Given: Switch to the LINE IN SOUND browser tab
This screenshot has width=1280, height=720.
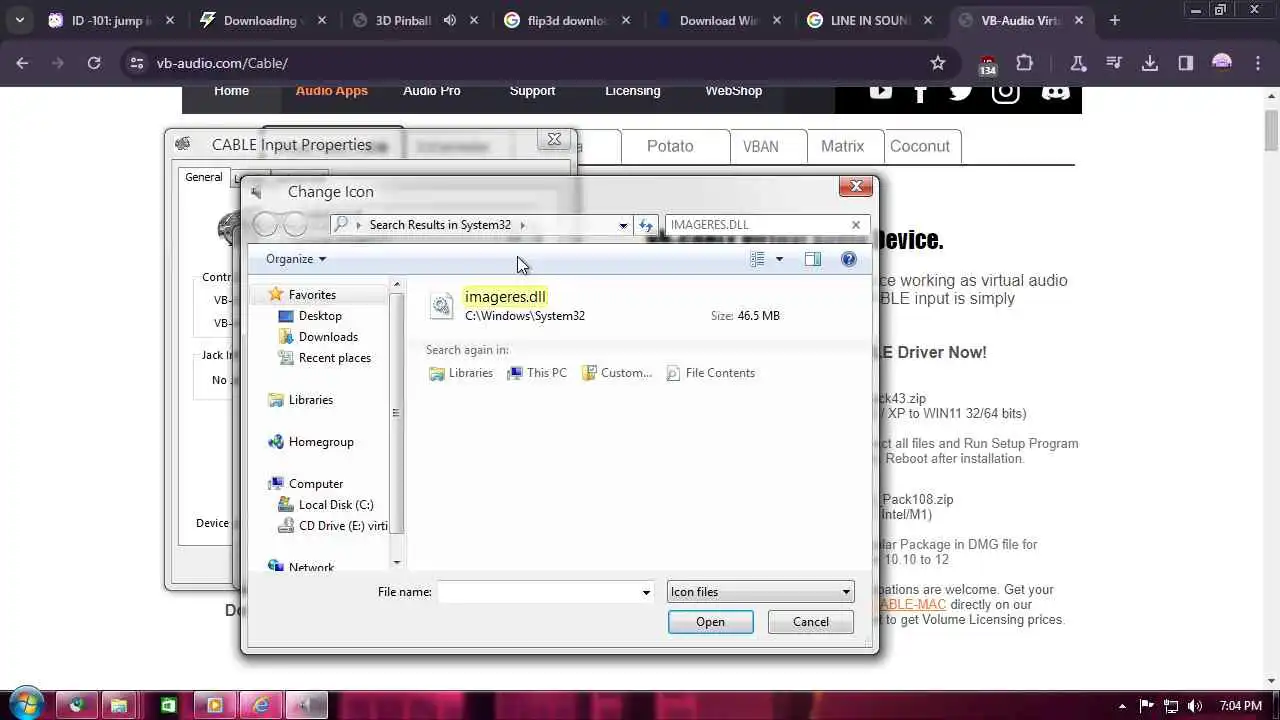Looking at the screenshot, I should (869, 20).
